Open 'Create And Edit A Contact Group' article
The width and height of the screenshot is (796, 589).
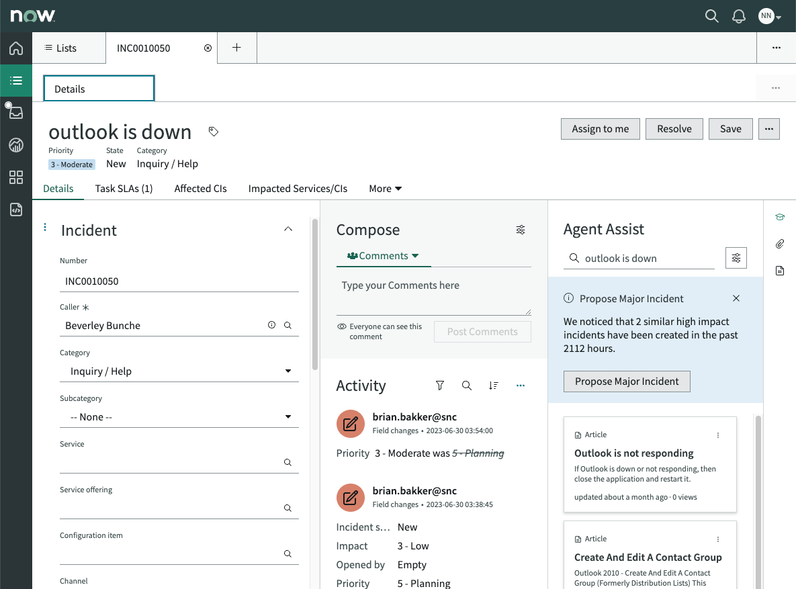(648, 557)
